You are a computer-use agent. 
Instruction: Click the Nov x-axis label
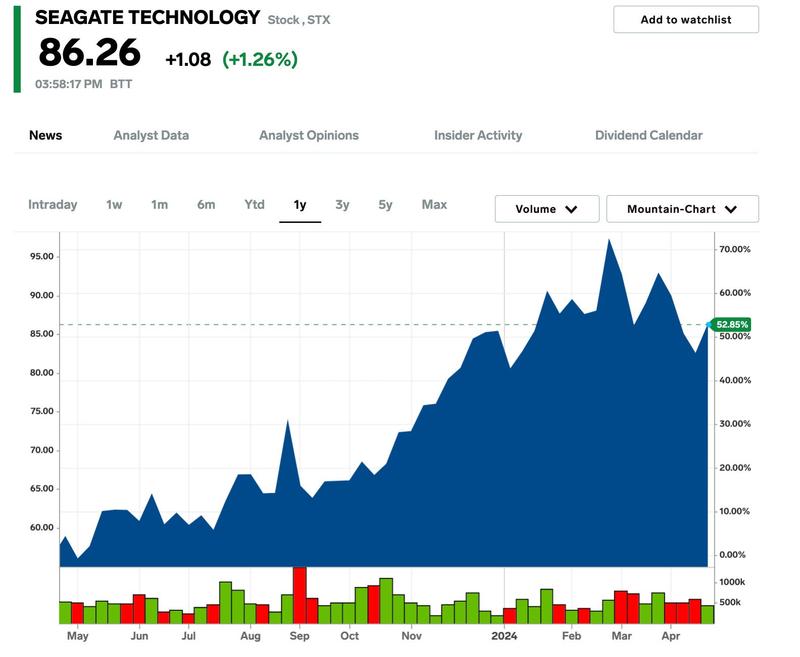point(411,636)
